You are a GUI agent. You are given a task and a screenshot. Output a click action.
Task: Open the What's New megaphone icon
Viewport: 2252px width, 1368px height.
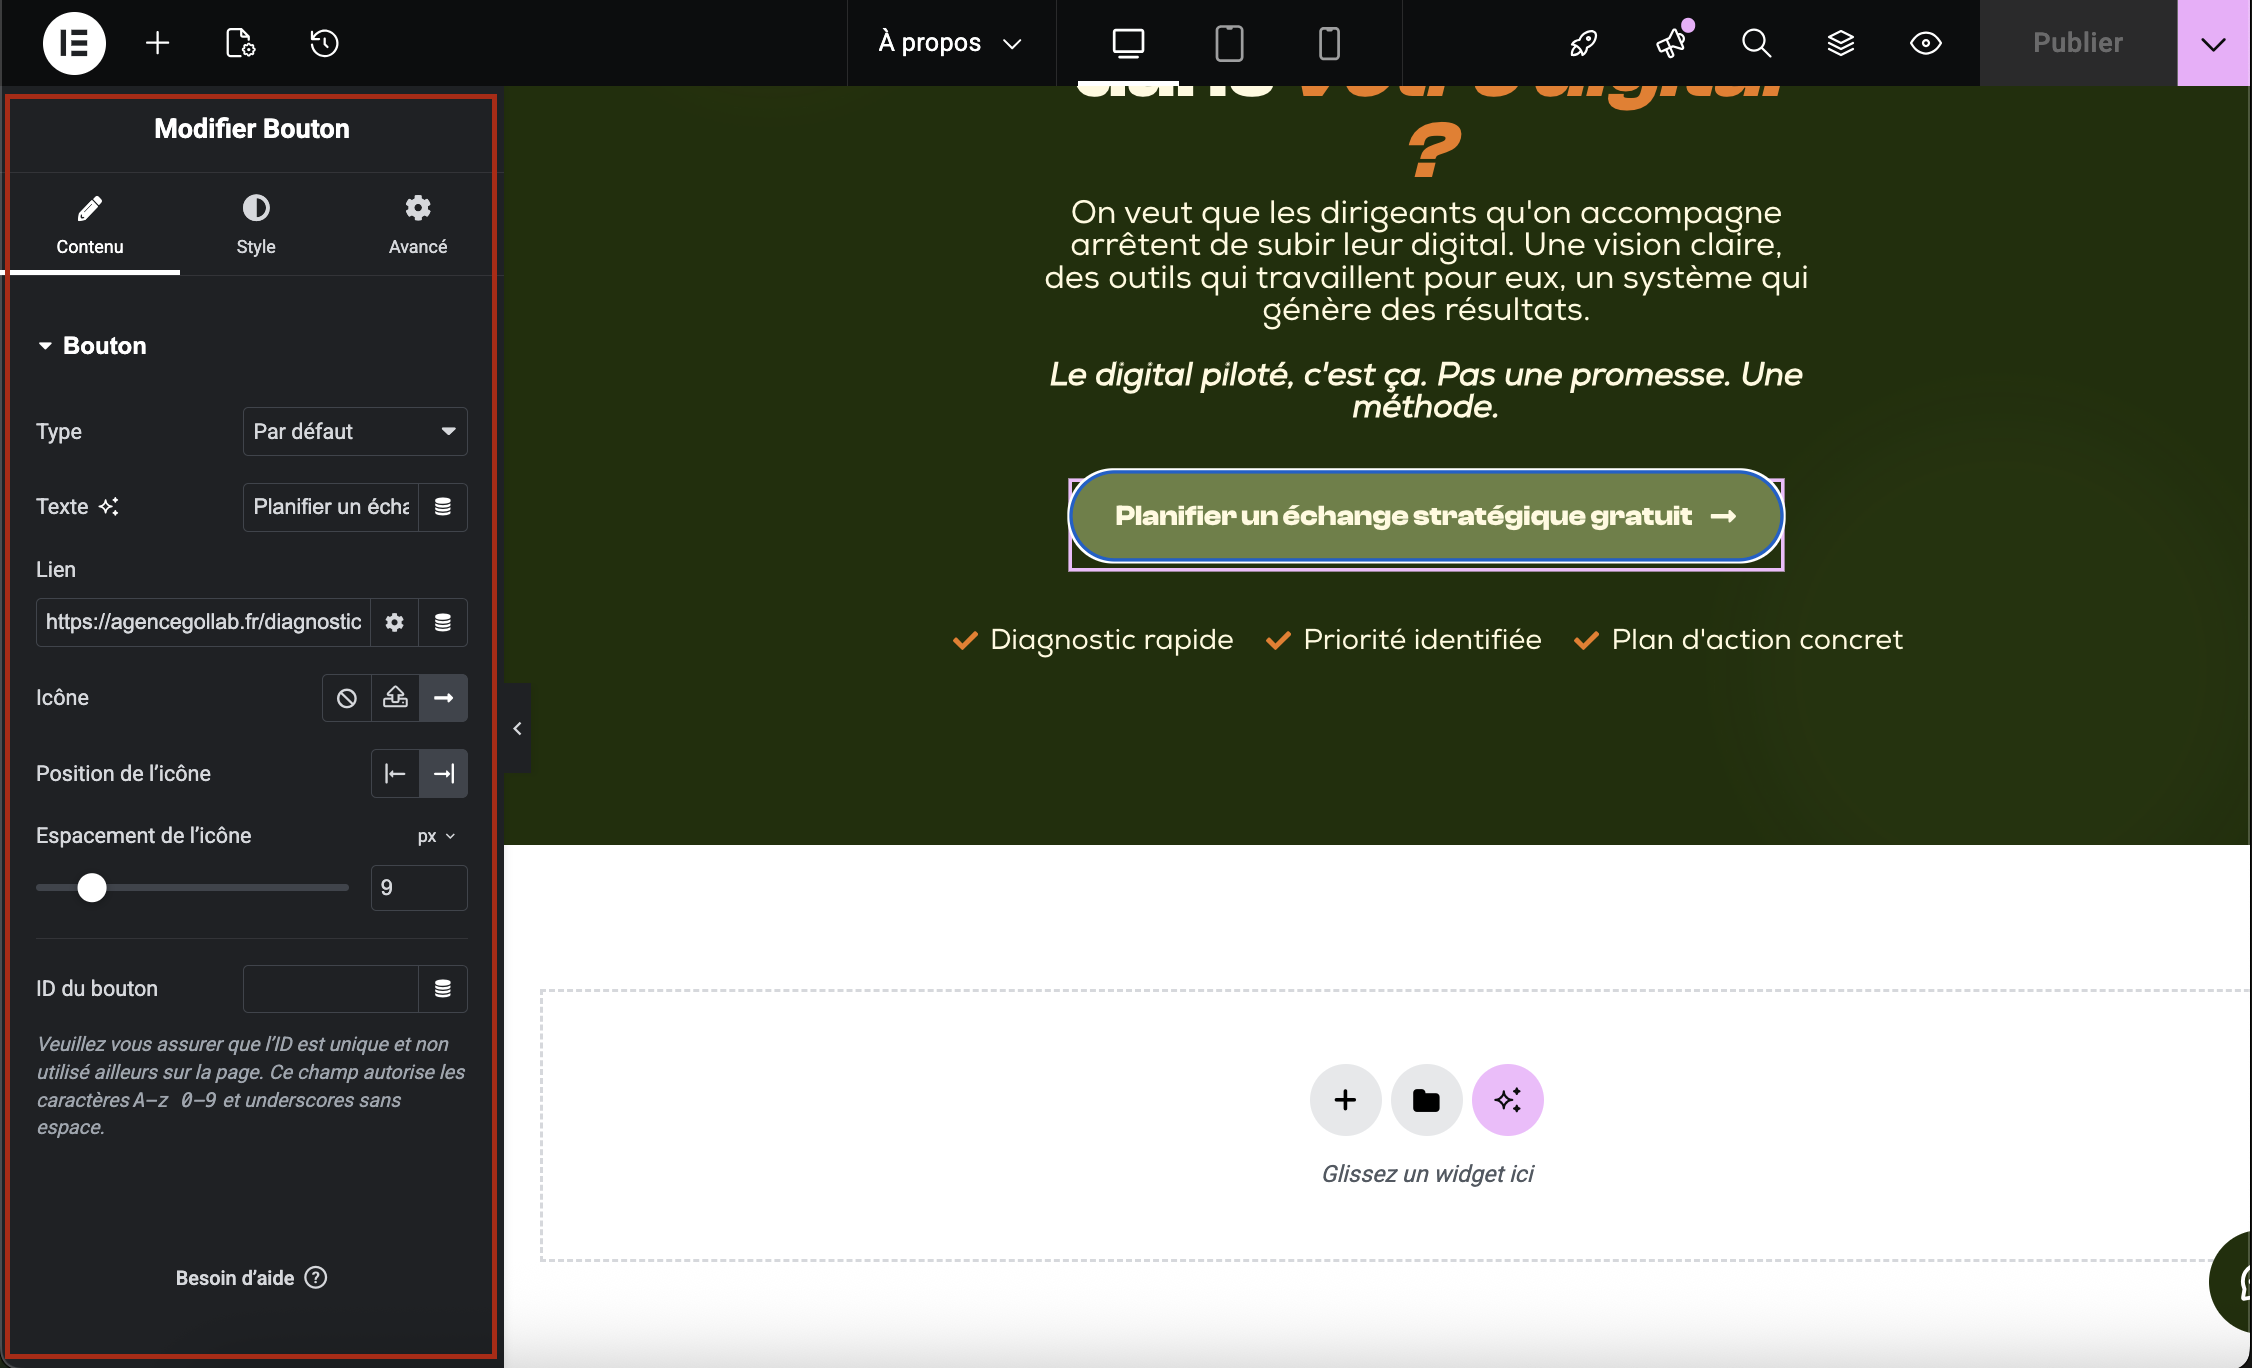[x=1671, y=43]
